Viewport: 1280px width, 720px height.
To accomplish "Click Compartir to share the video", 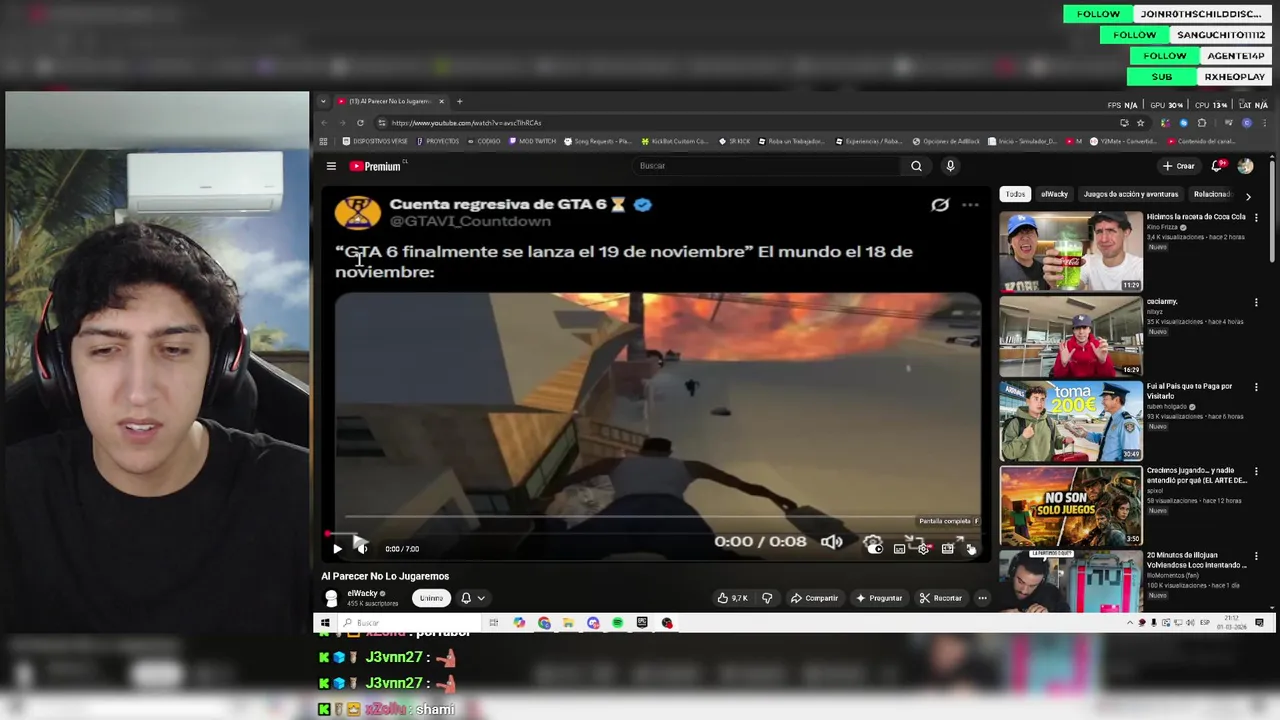I will (x=814, y=598).
